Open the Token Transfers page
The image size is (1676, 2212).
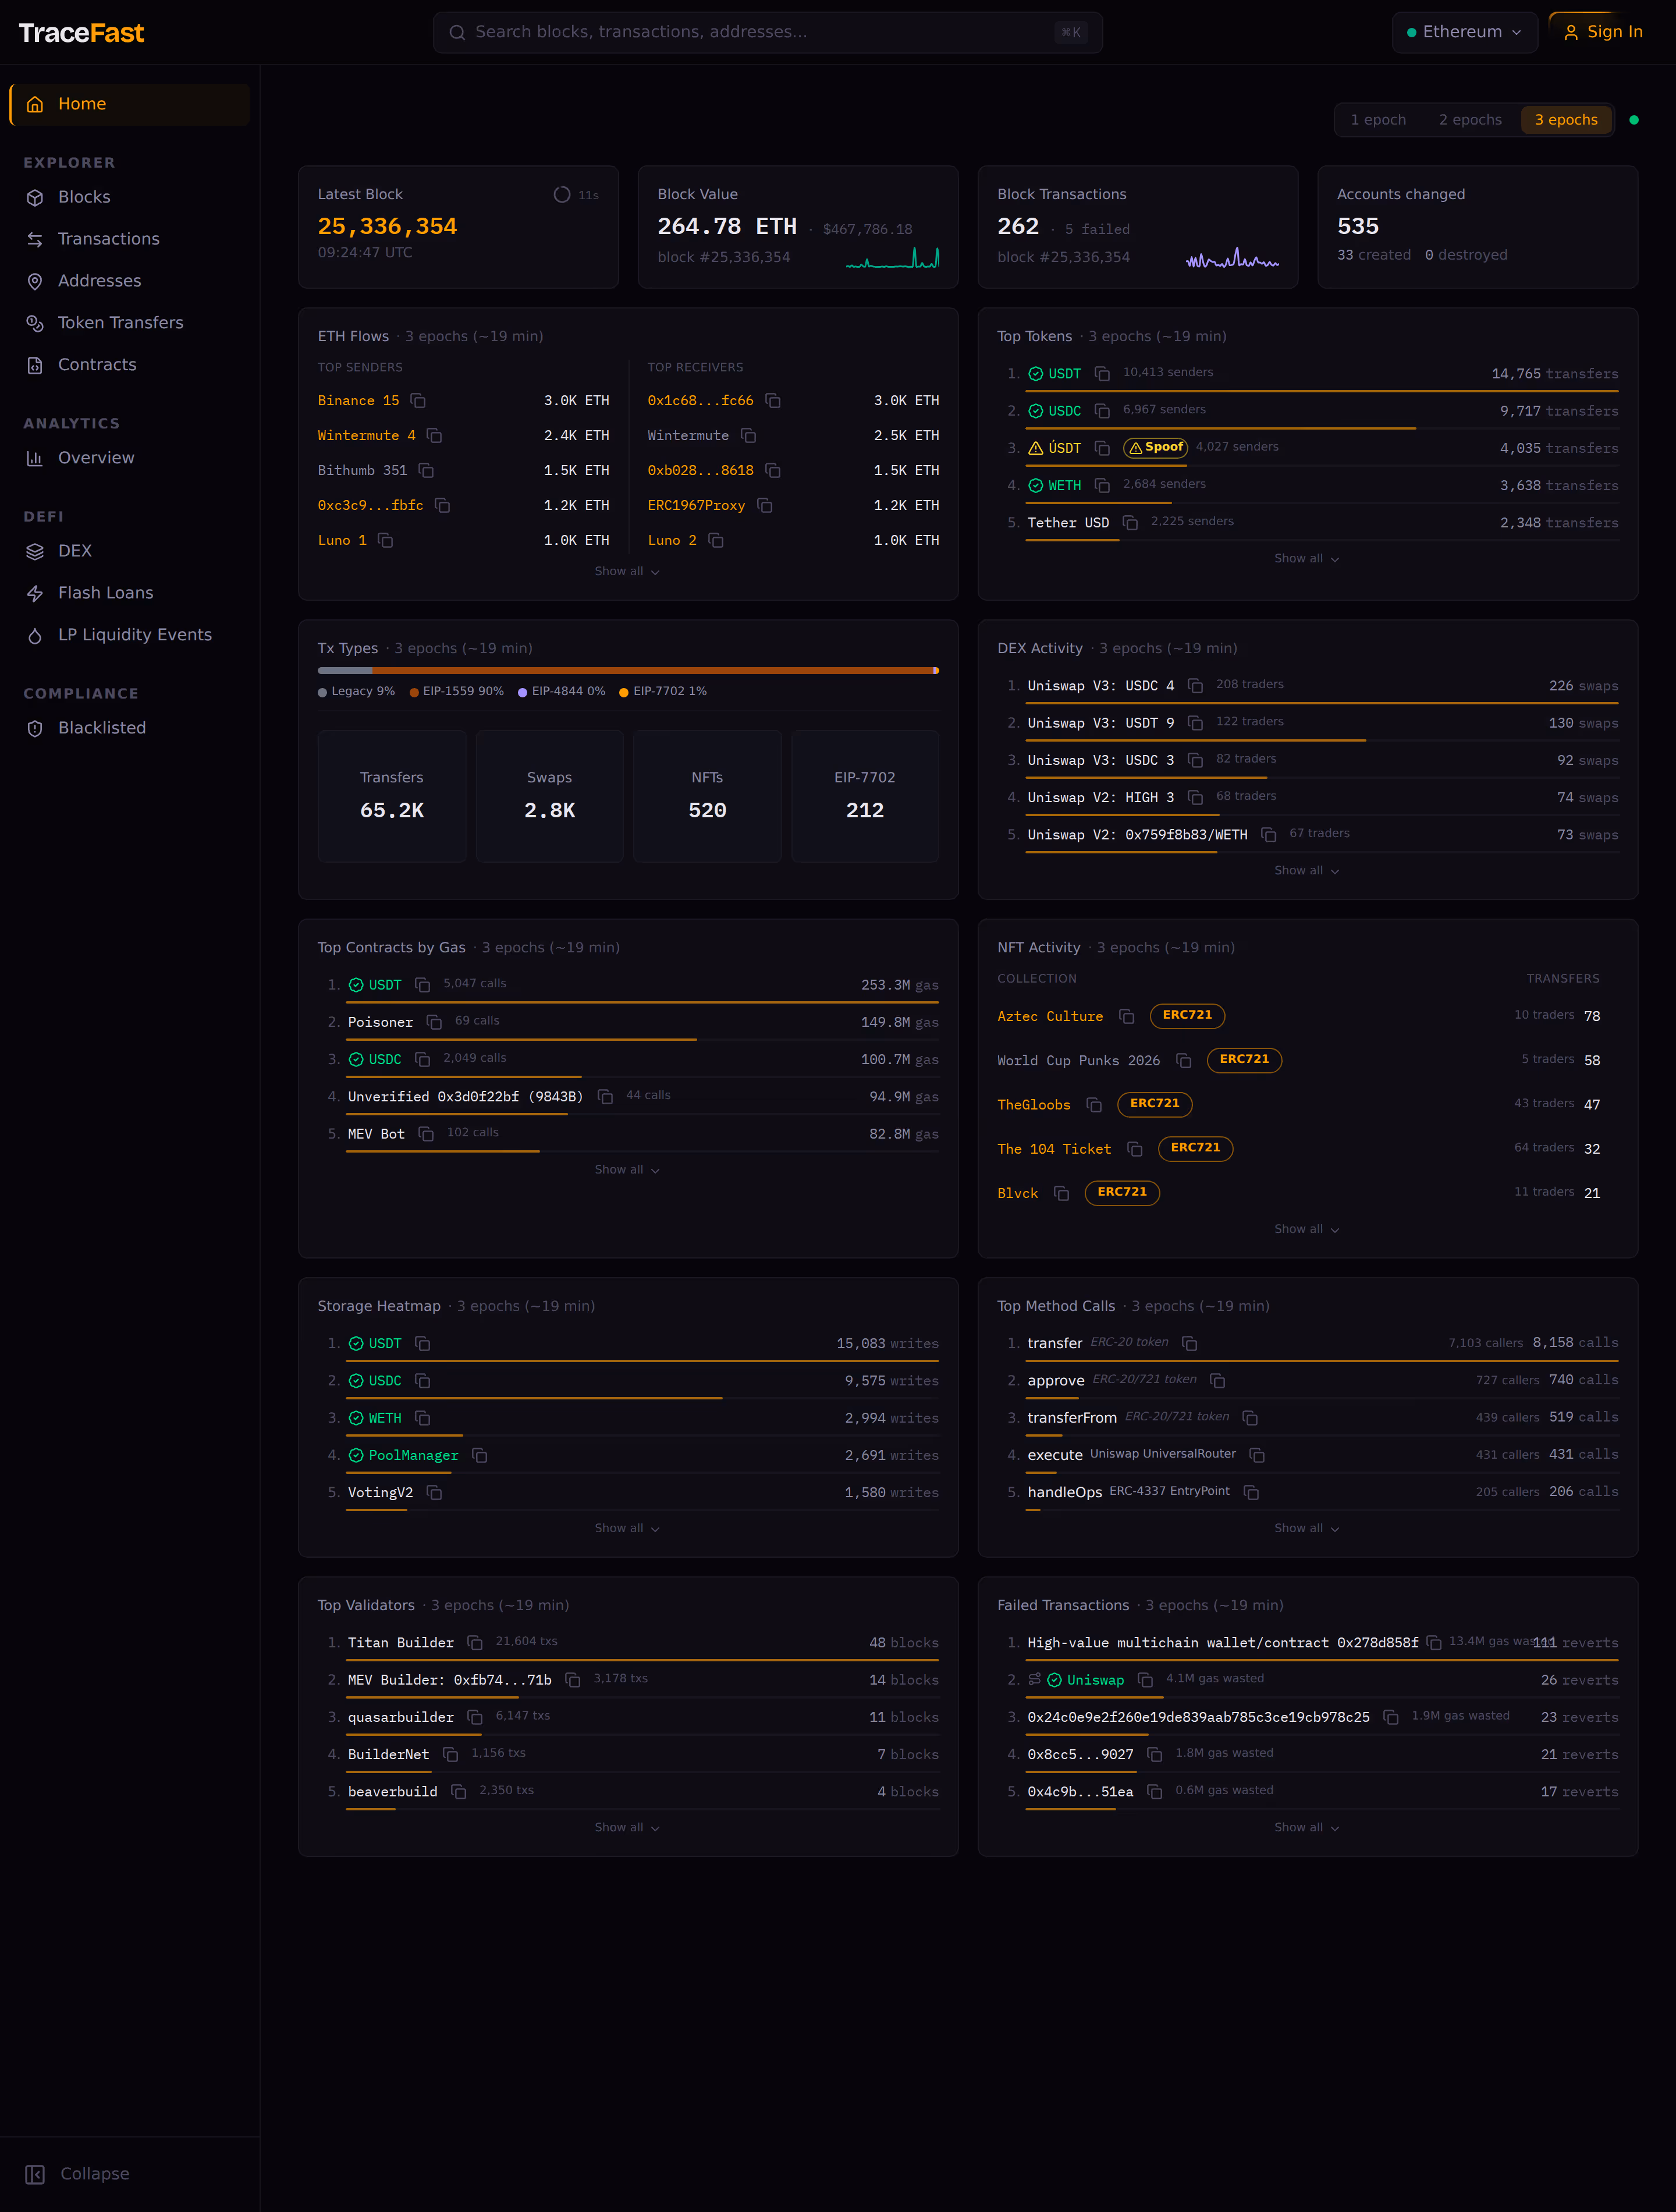[130, 323]
